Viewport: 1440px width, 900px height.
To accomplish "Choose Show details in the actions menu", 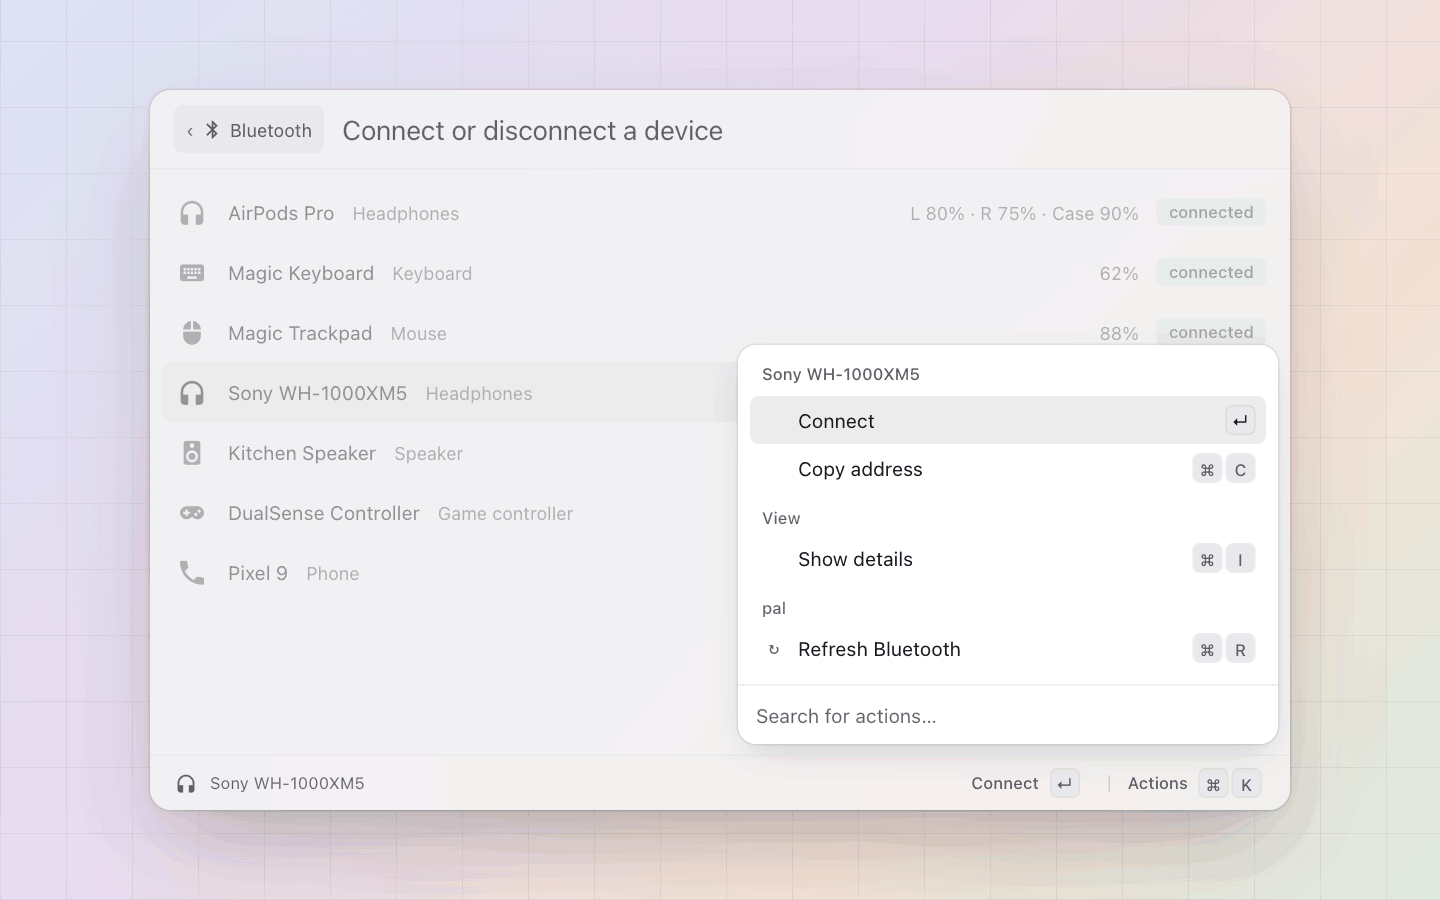I will [1008, 560].
